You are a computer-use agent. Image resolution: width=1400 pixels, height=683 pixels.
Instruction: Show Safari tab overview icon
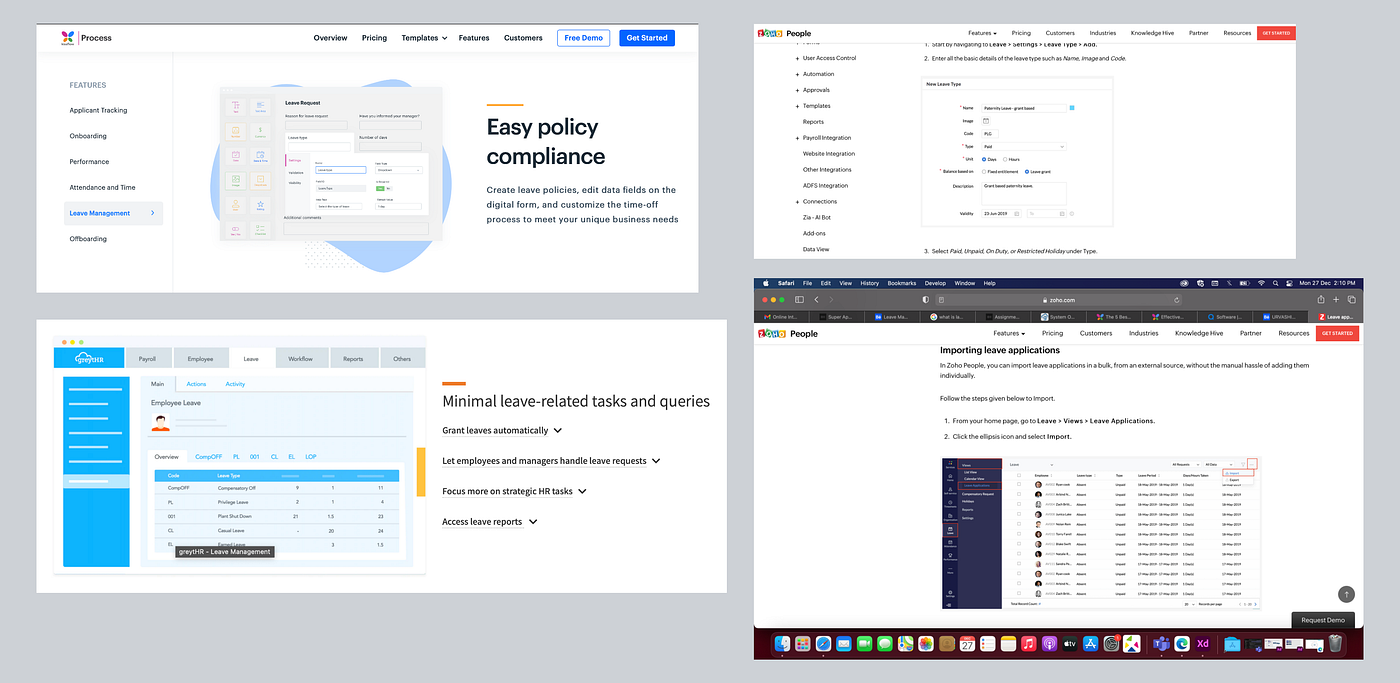(1351, 299)
